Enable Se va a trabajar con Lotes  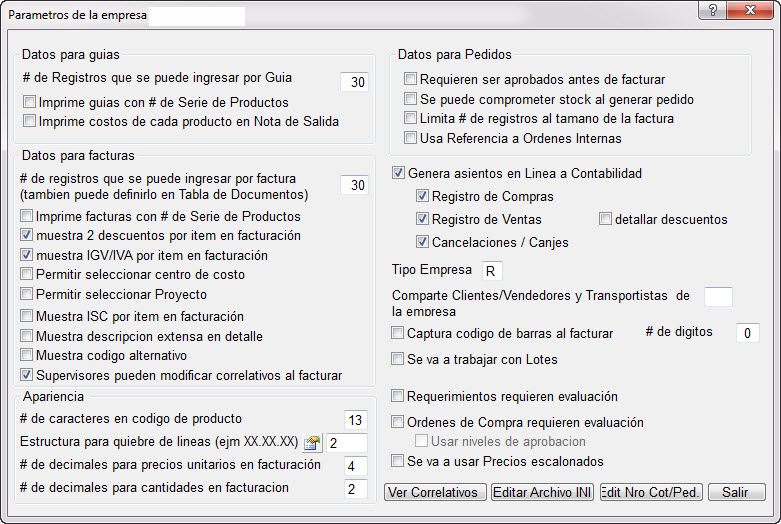point(399,359)
